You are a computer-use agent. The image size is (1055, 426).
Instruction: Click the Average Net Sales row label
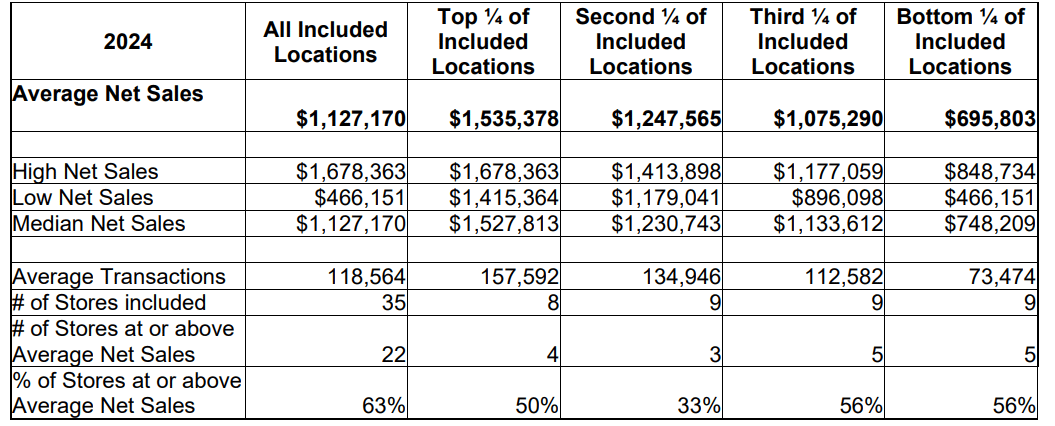[x=108, y=94]
